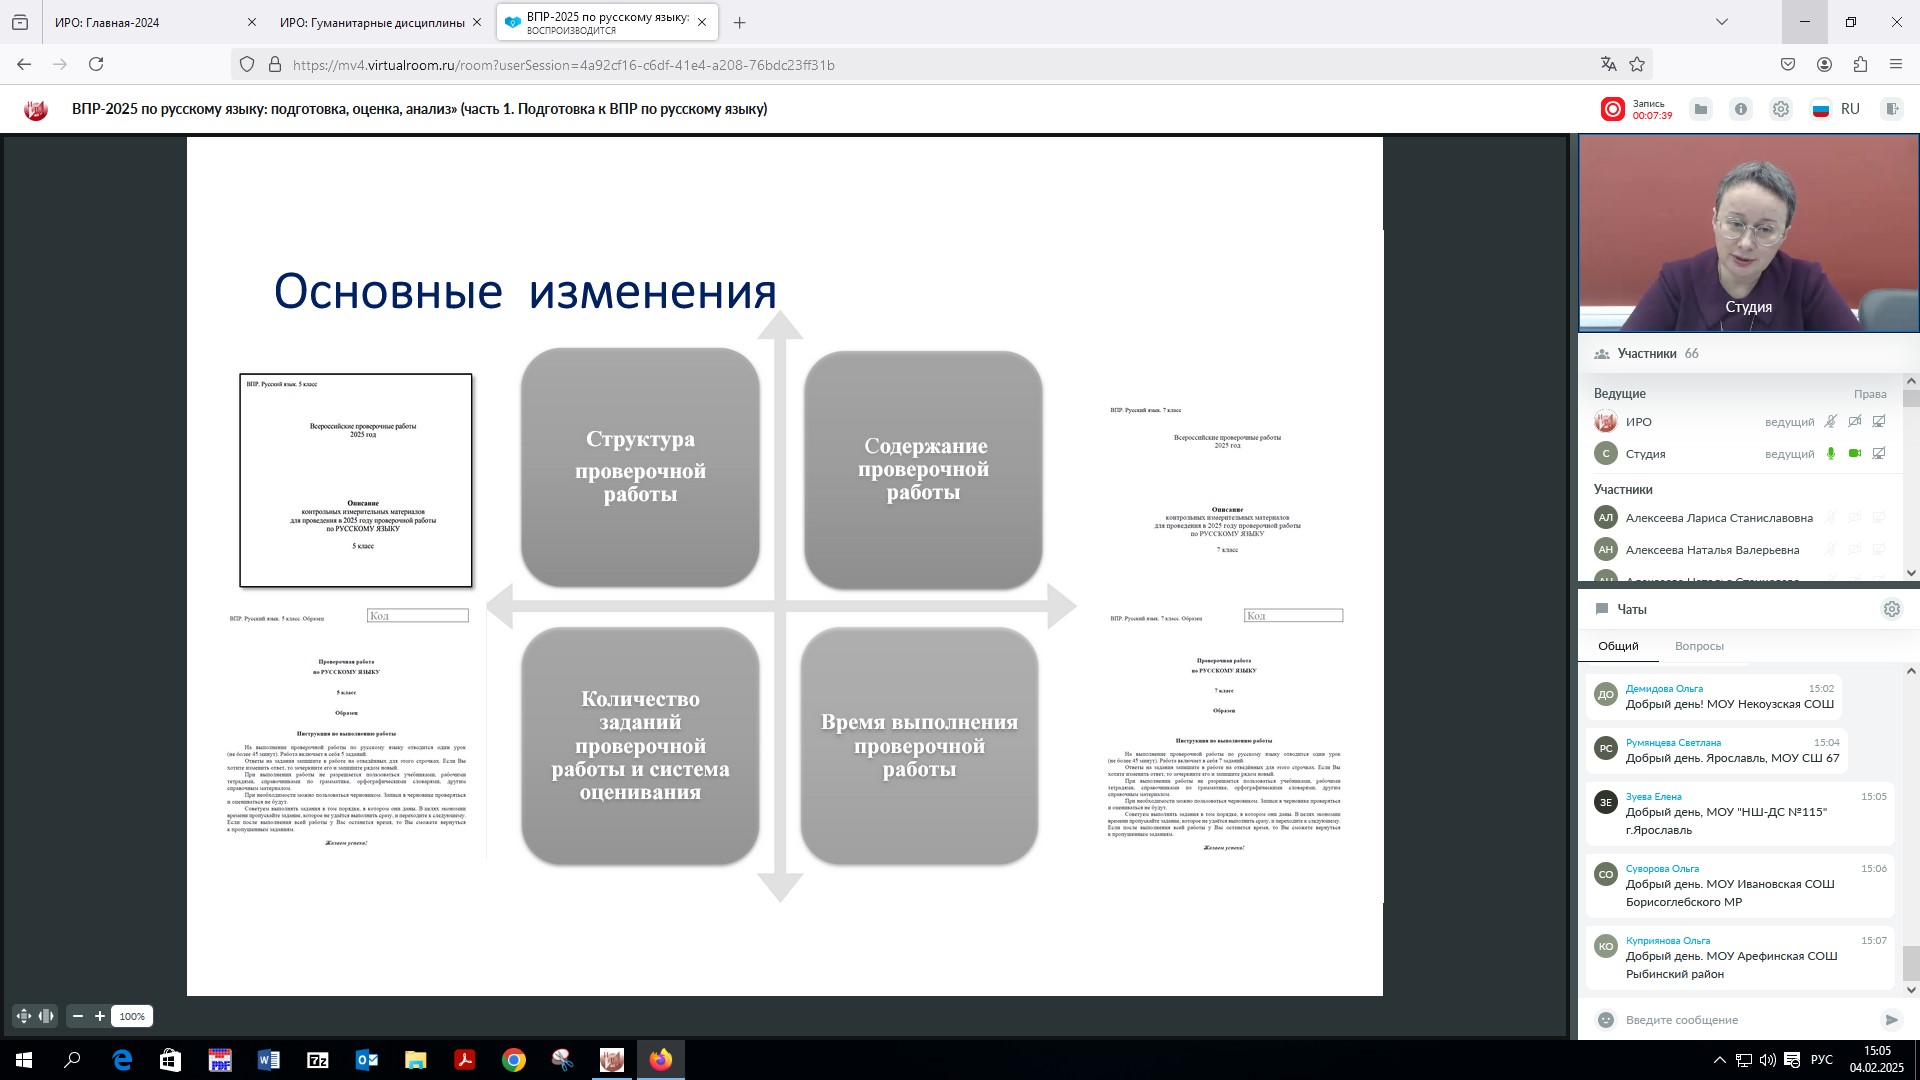
Task: Click message from Демидова Ольга
Action: pos(1714,696)
